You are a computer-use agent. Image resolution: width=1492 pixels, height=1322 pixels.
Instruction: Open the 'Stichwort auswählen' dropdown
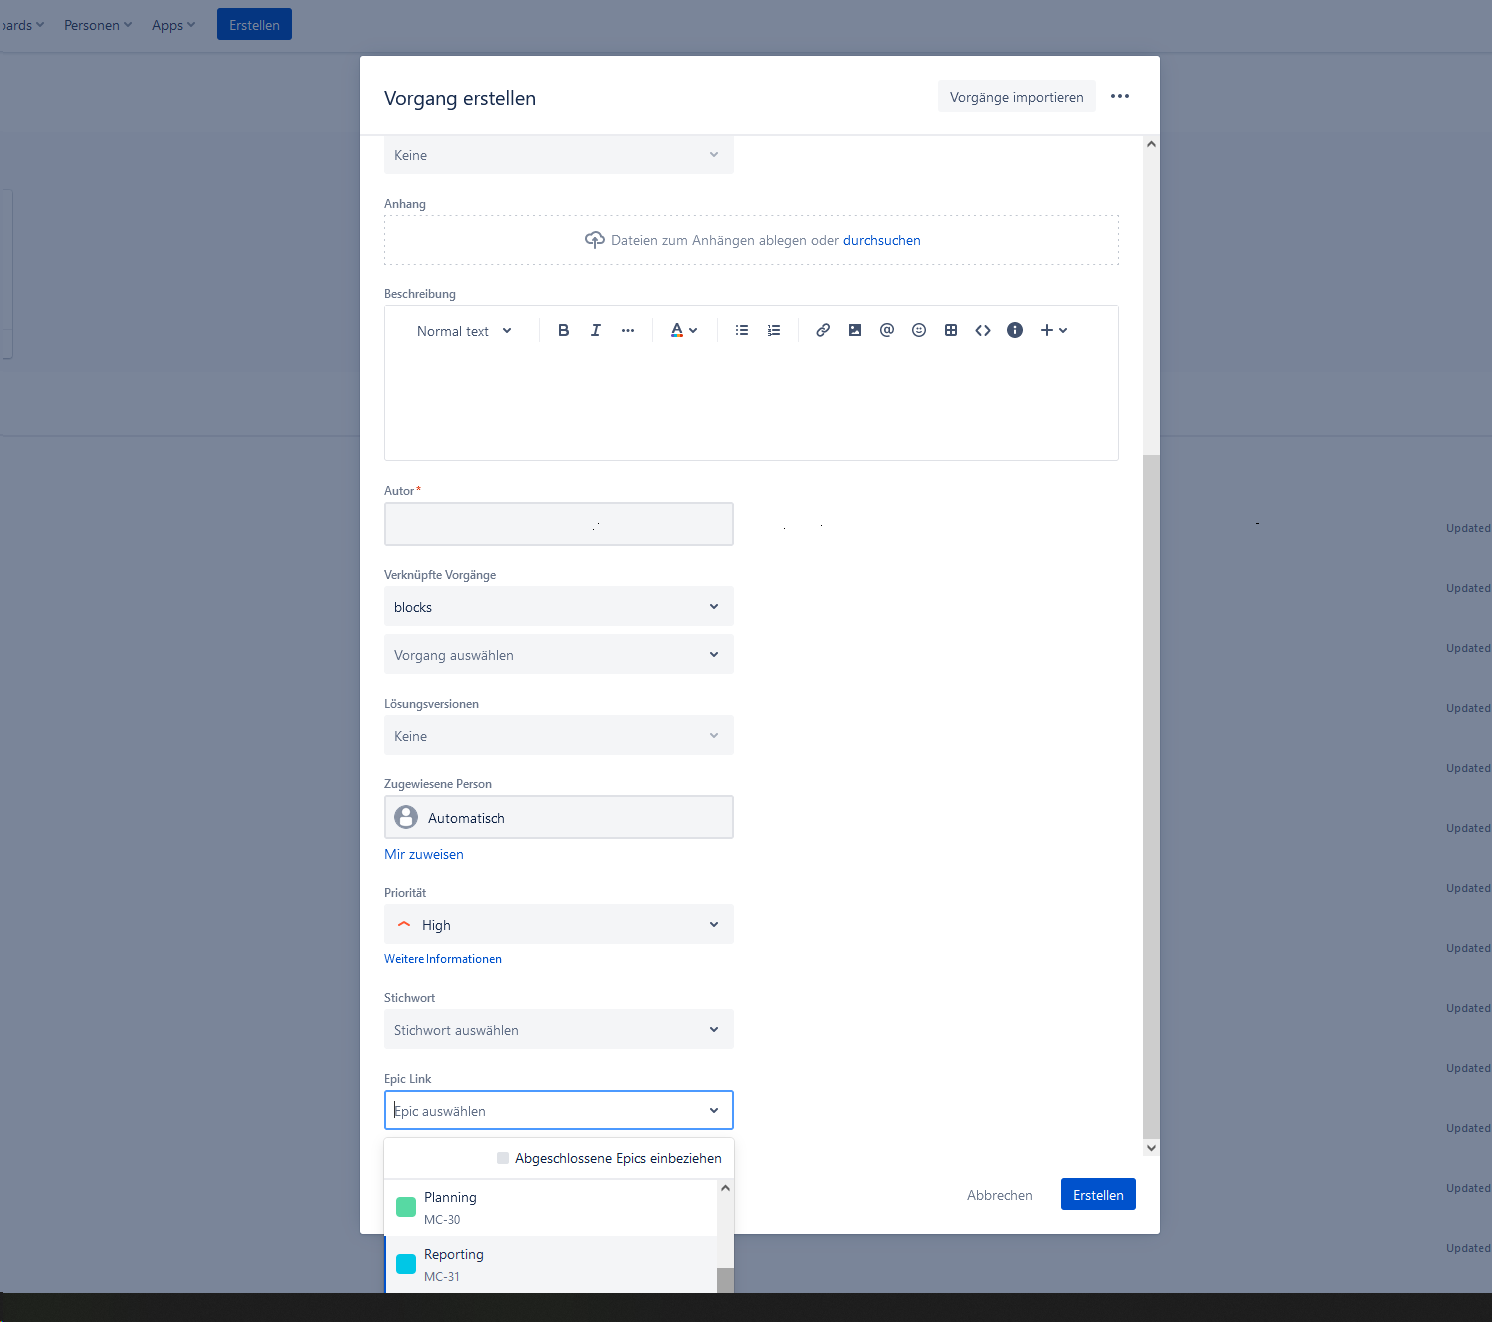[x=558, y=1029]
